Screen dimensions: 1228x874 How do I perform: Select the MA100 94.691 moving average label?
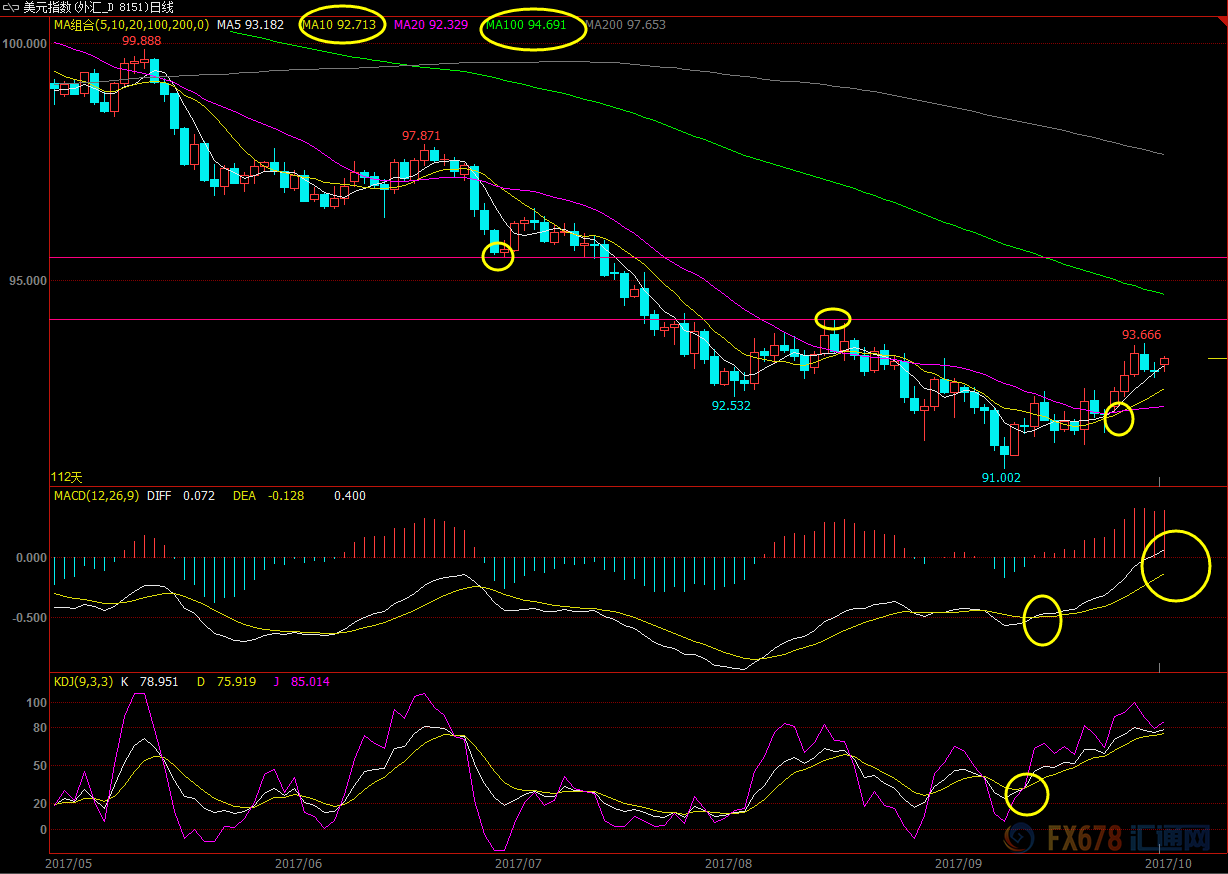click(532, 25)
